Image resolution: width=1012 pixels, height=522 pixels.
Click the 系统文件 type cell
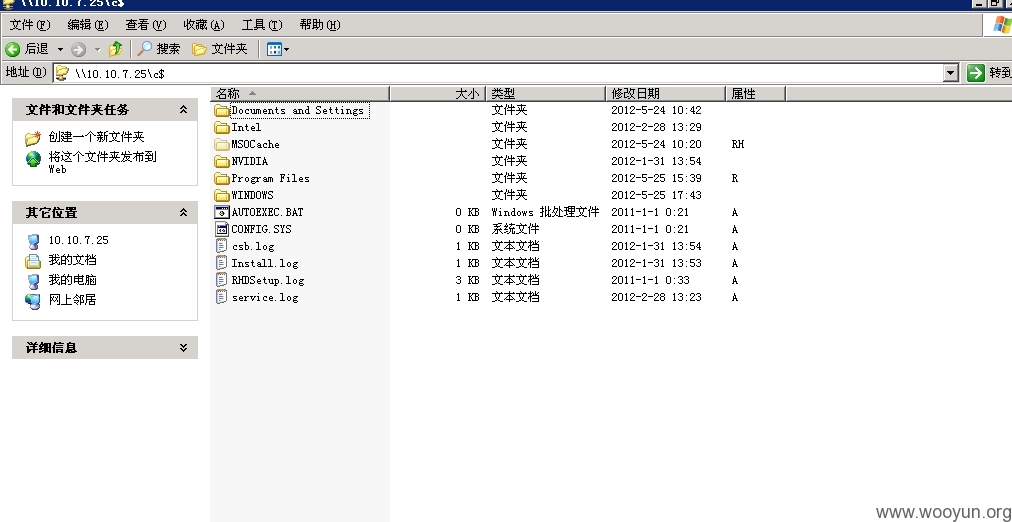tap(516, 229)
